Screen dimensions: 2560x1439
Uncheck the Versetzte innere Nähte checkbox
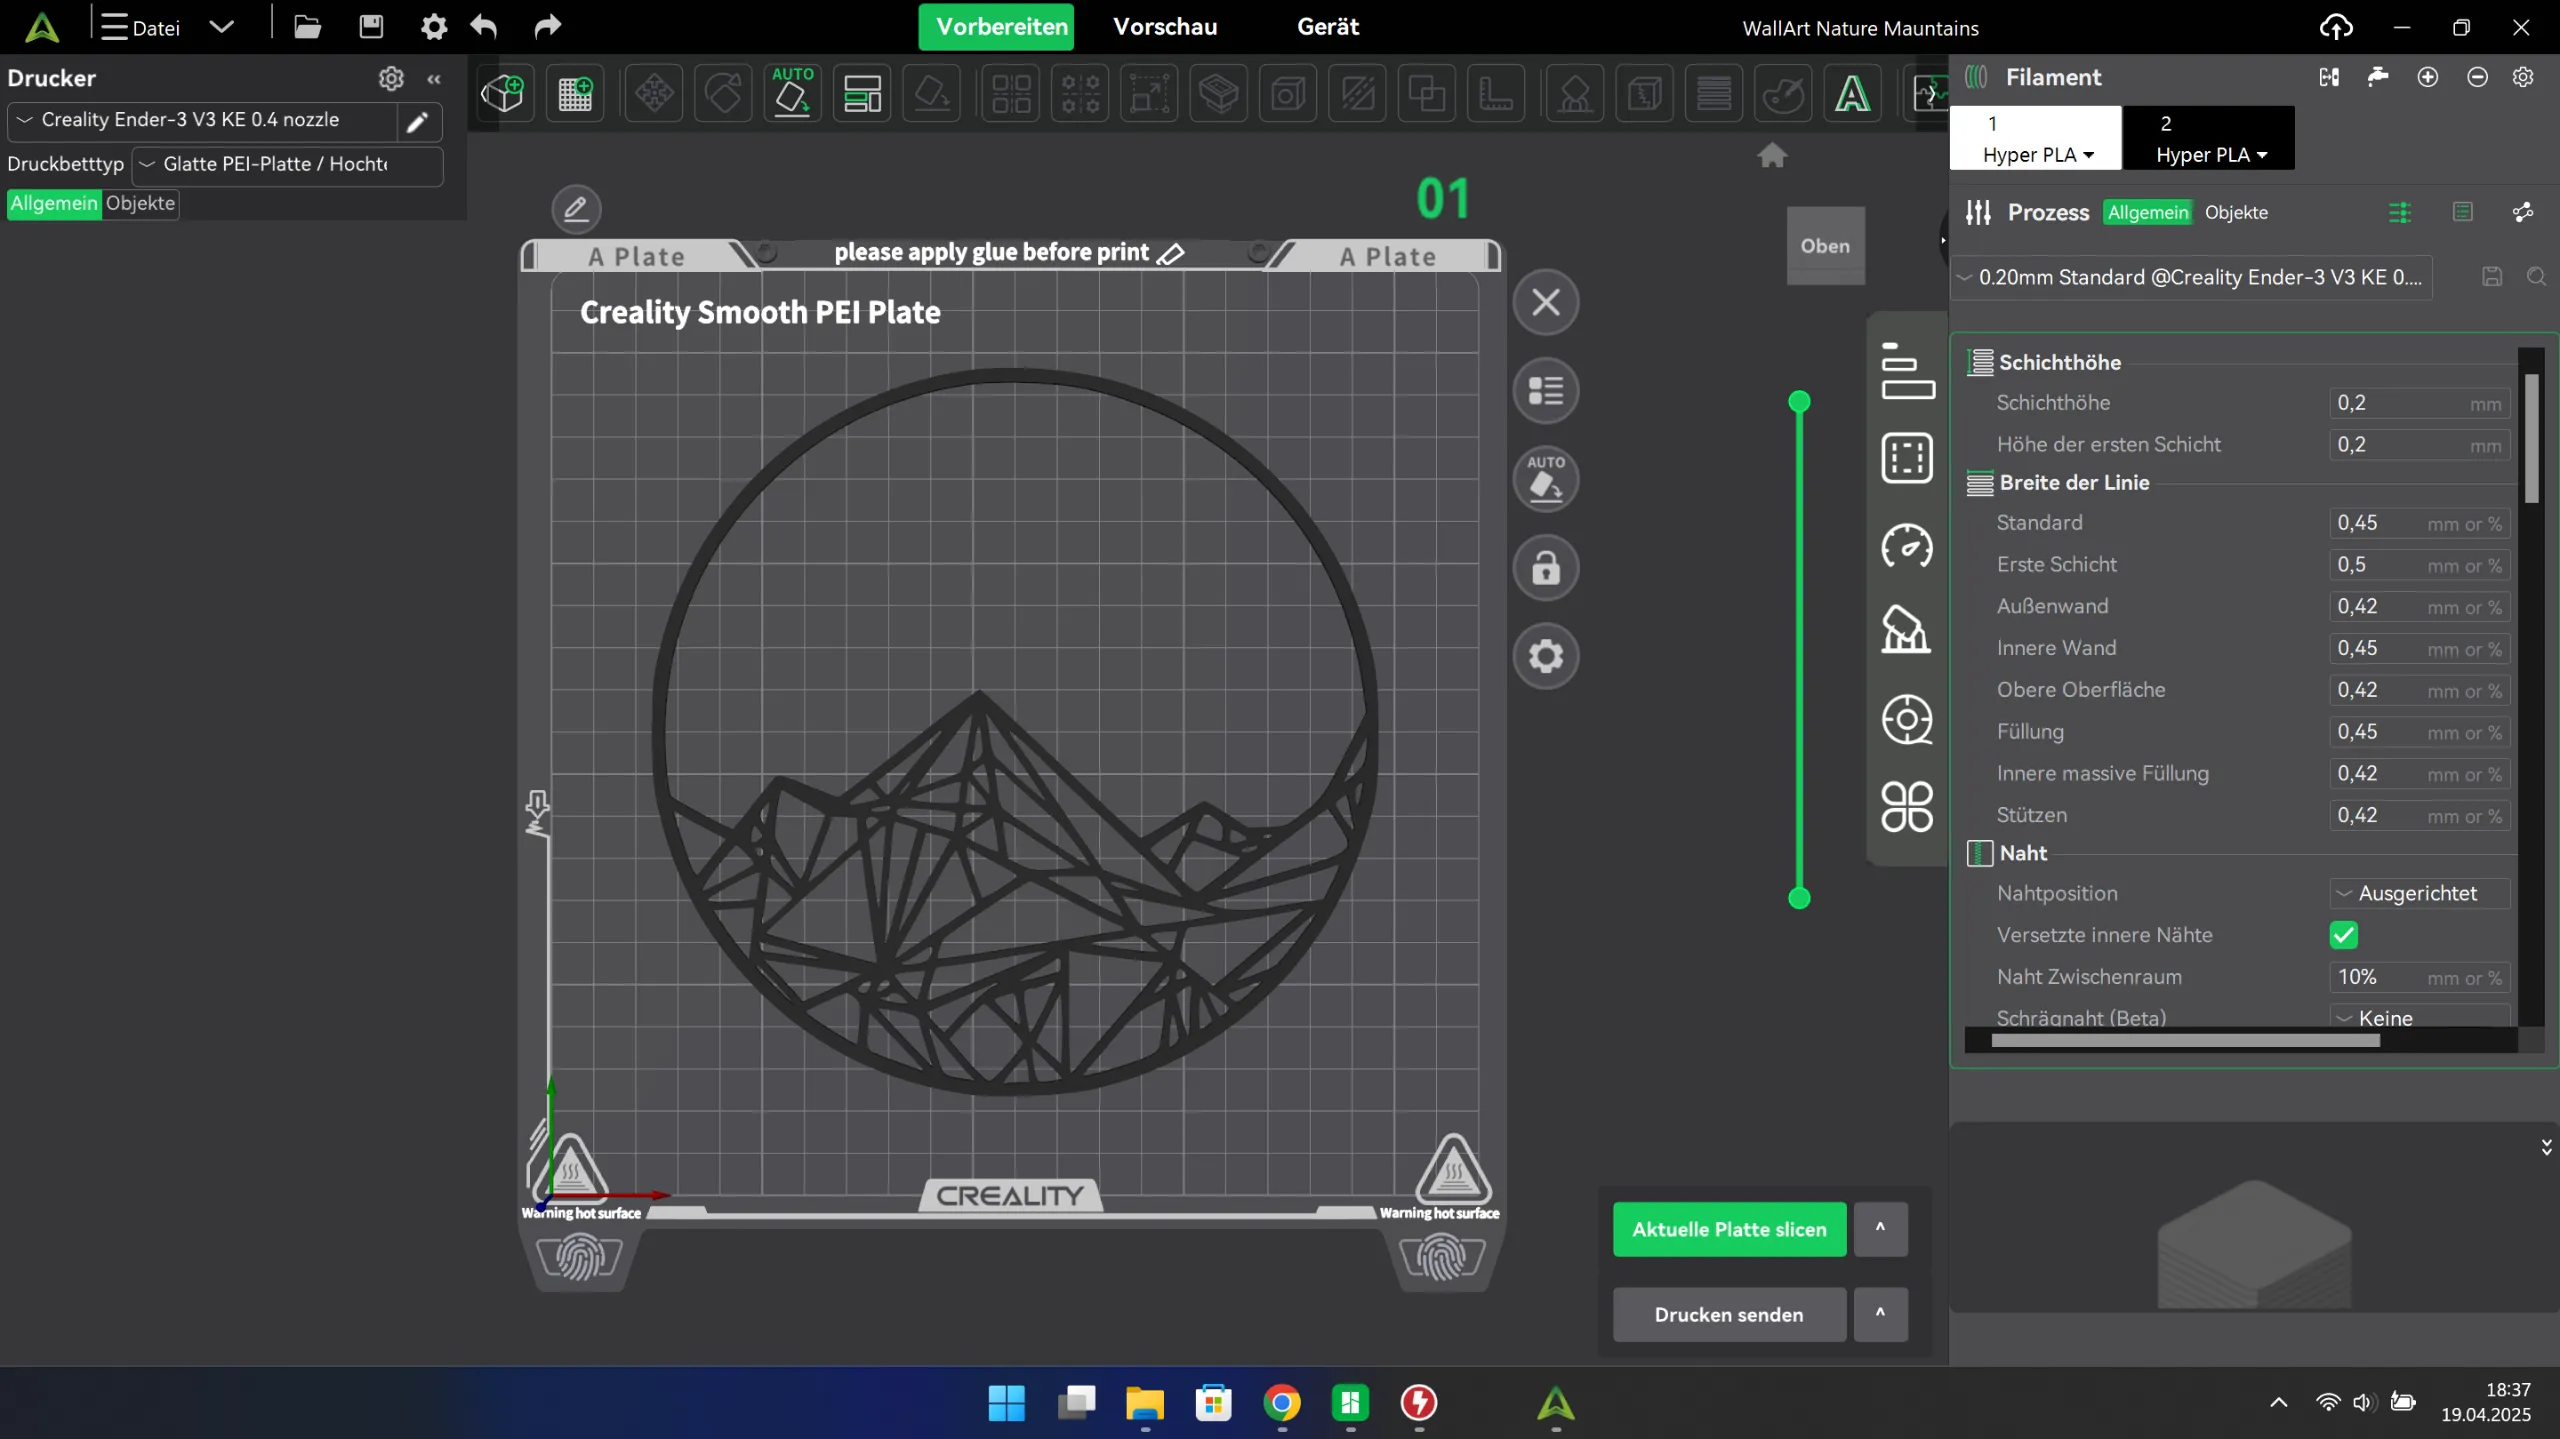(x=2343, y=935)
